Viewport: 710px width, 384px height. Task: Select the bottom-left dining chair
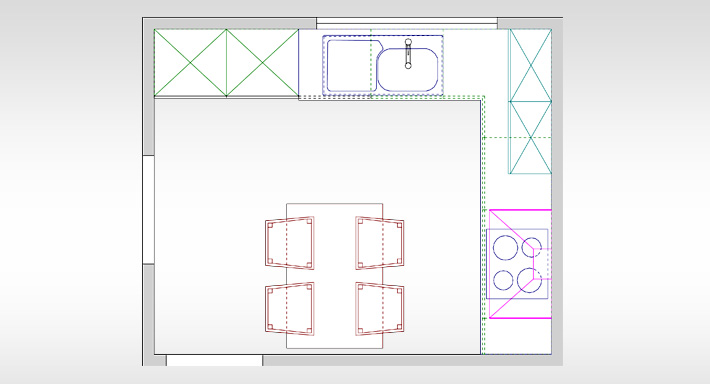(x=290, y=309)
